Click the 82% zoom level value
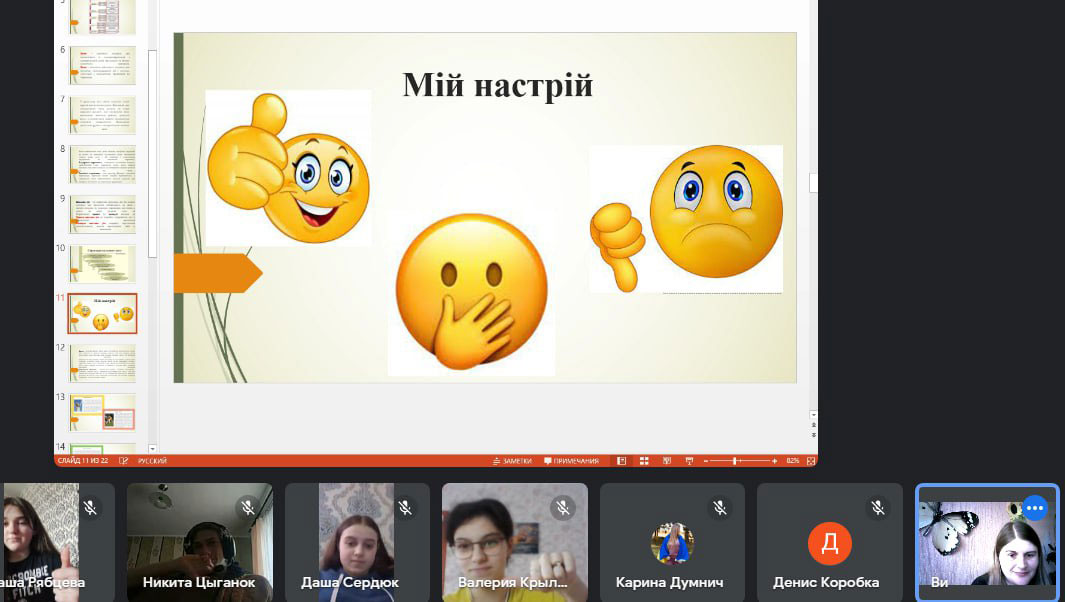 [x=793, y=461]
